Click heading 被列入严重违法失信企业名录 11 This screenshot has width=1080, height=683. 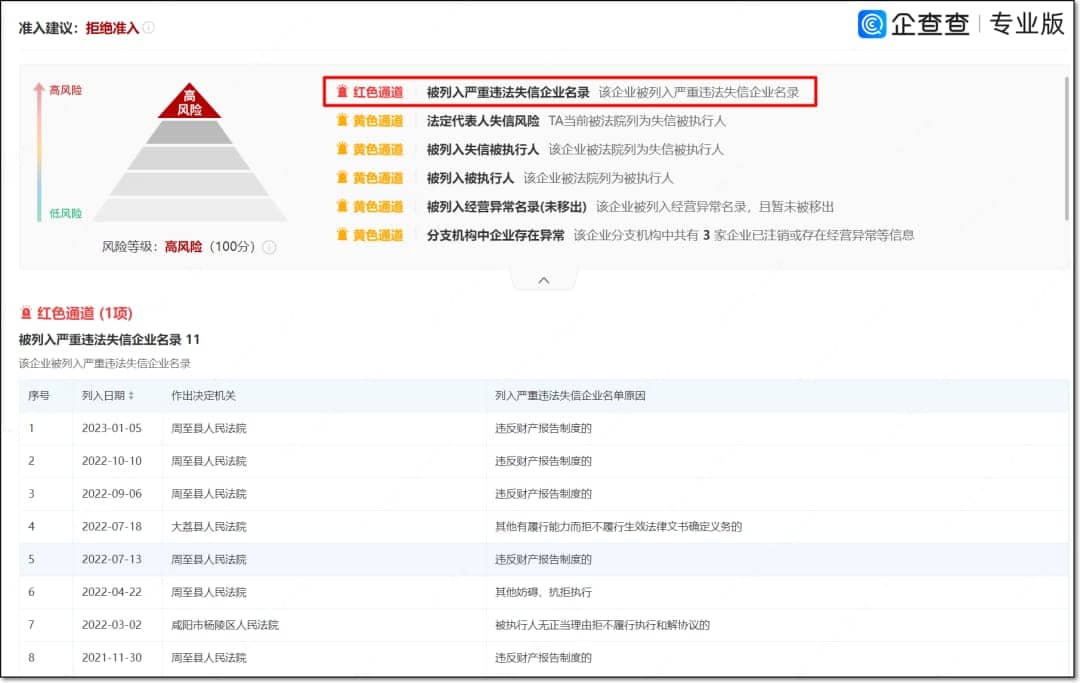(109, 339)
